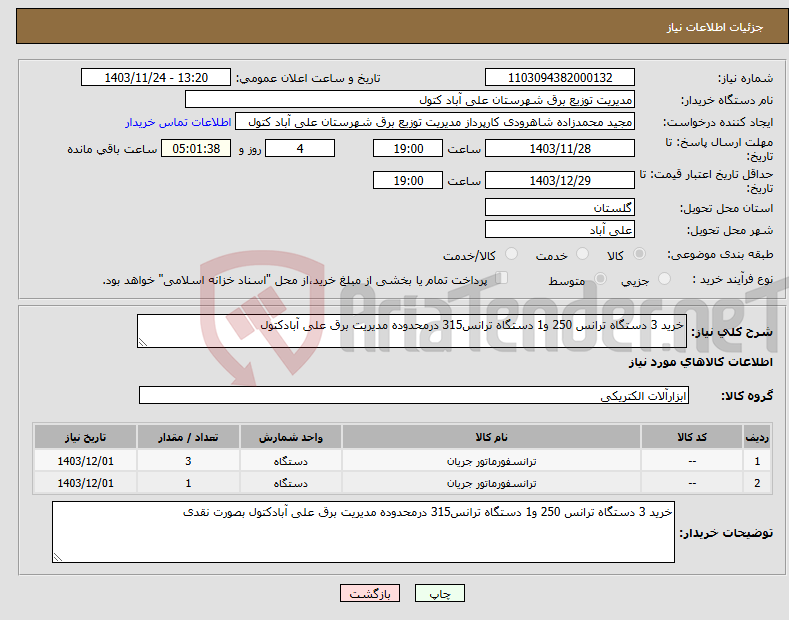Click the بازگشت back button

pos(370,593)
